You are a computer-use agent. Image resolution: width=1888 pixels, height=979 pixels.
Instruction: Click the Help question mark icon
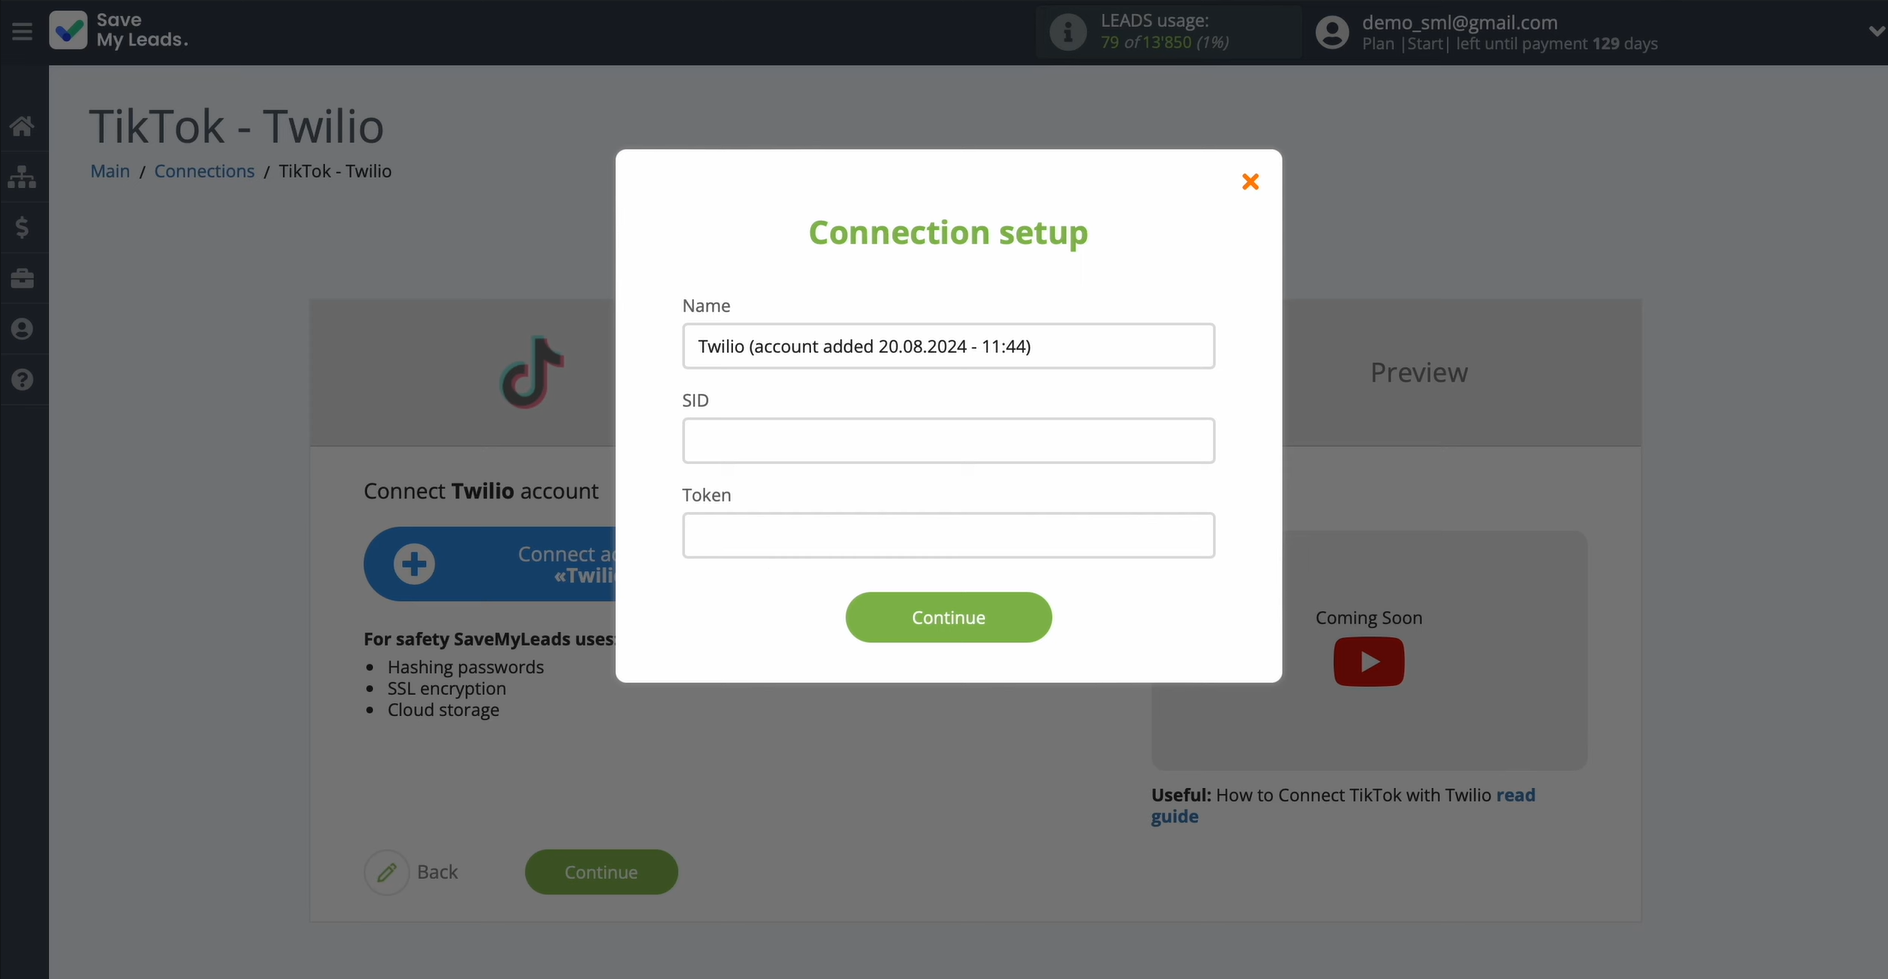tap(23, 379)
